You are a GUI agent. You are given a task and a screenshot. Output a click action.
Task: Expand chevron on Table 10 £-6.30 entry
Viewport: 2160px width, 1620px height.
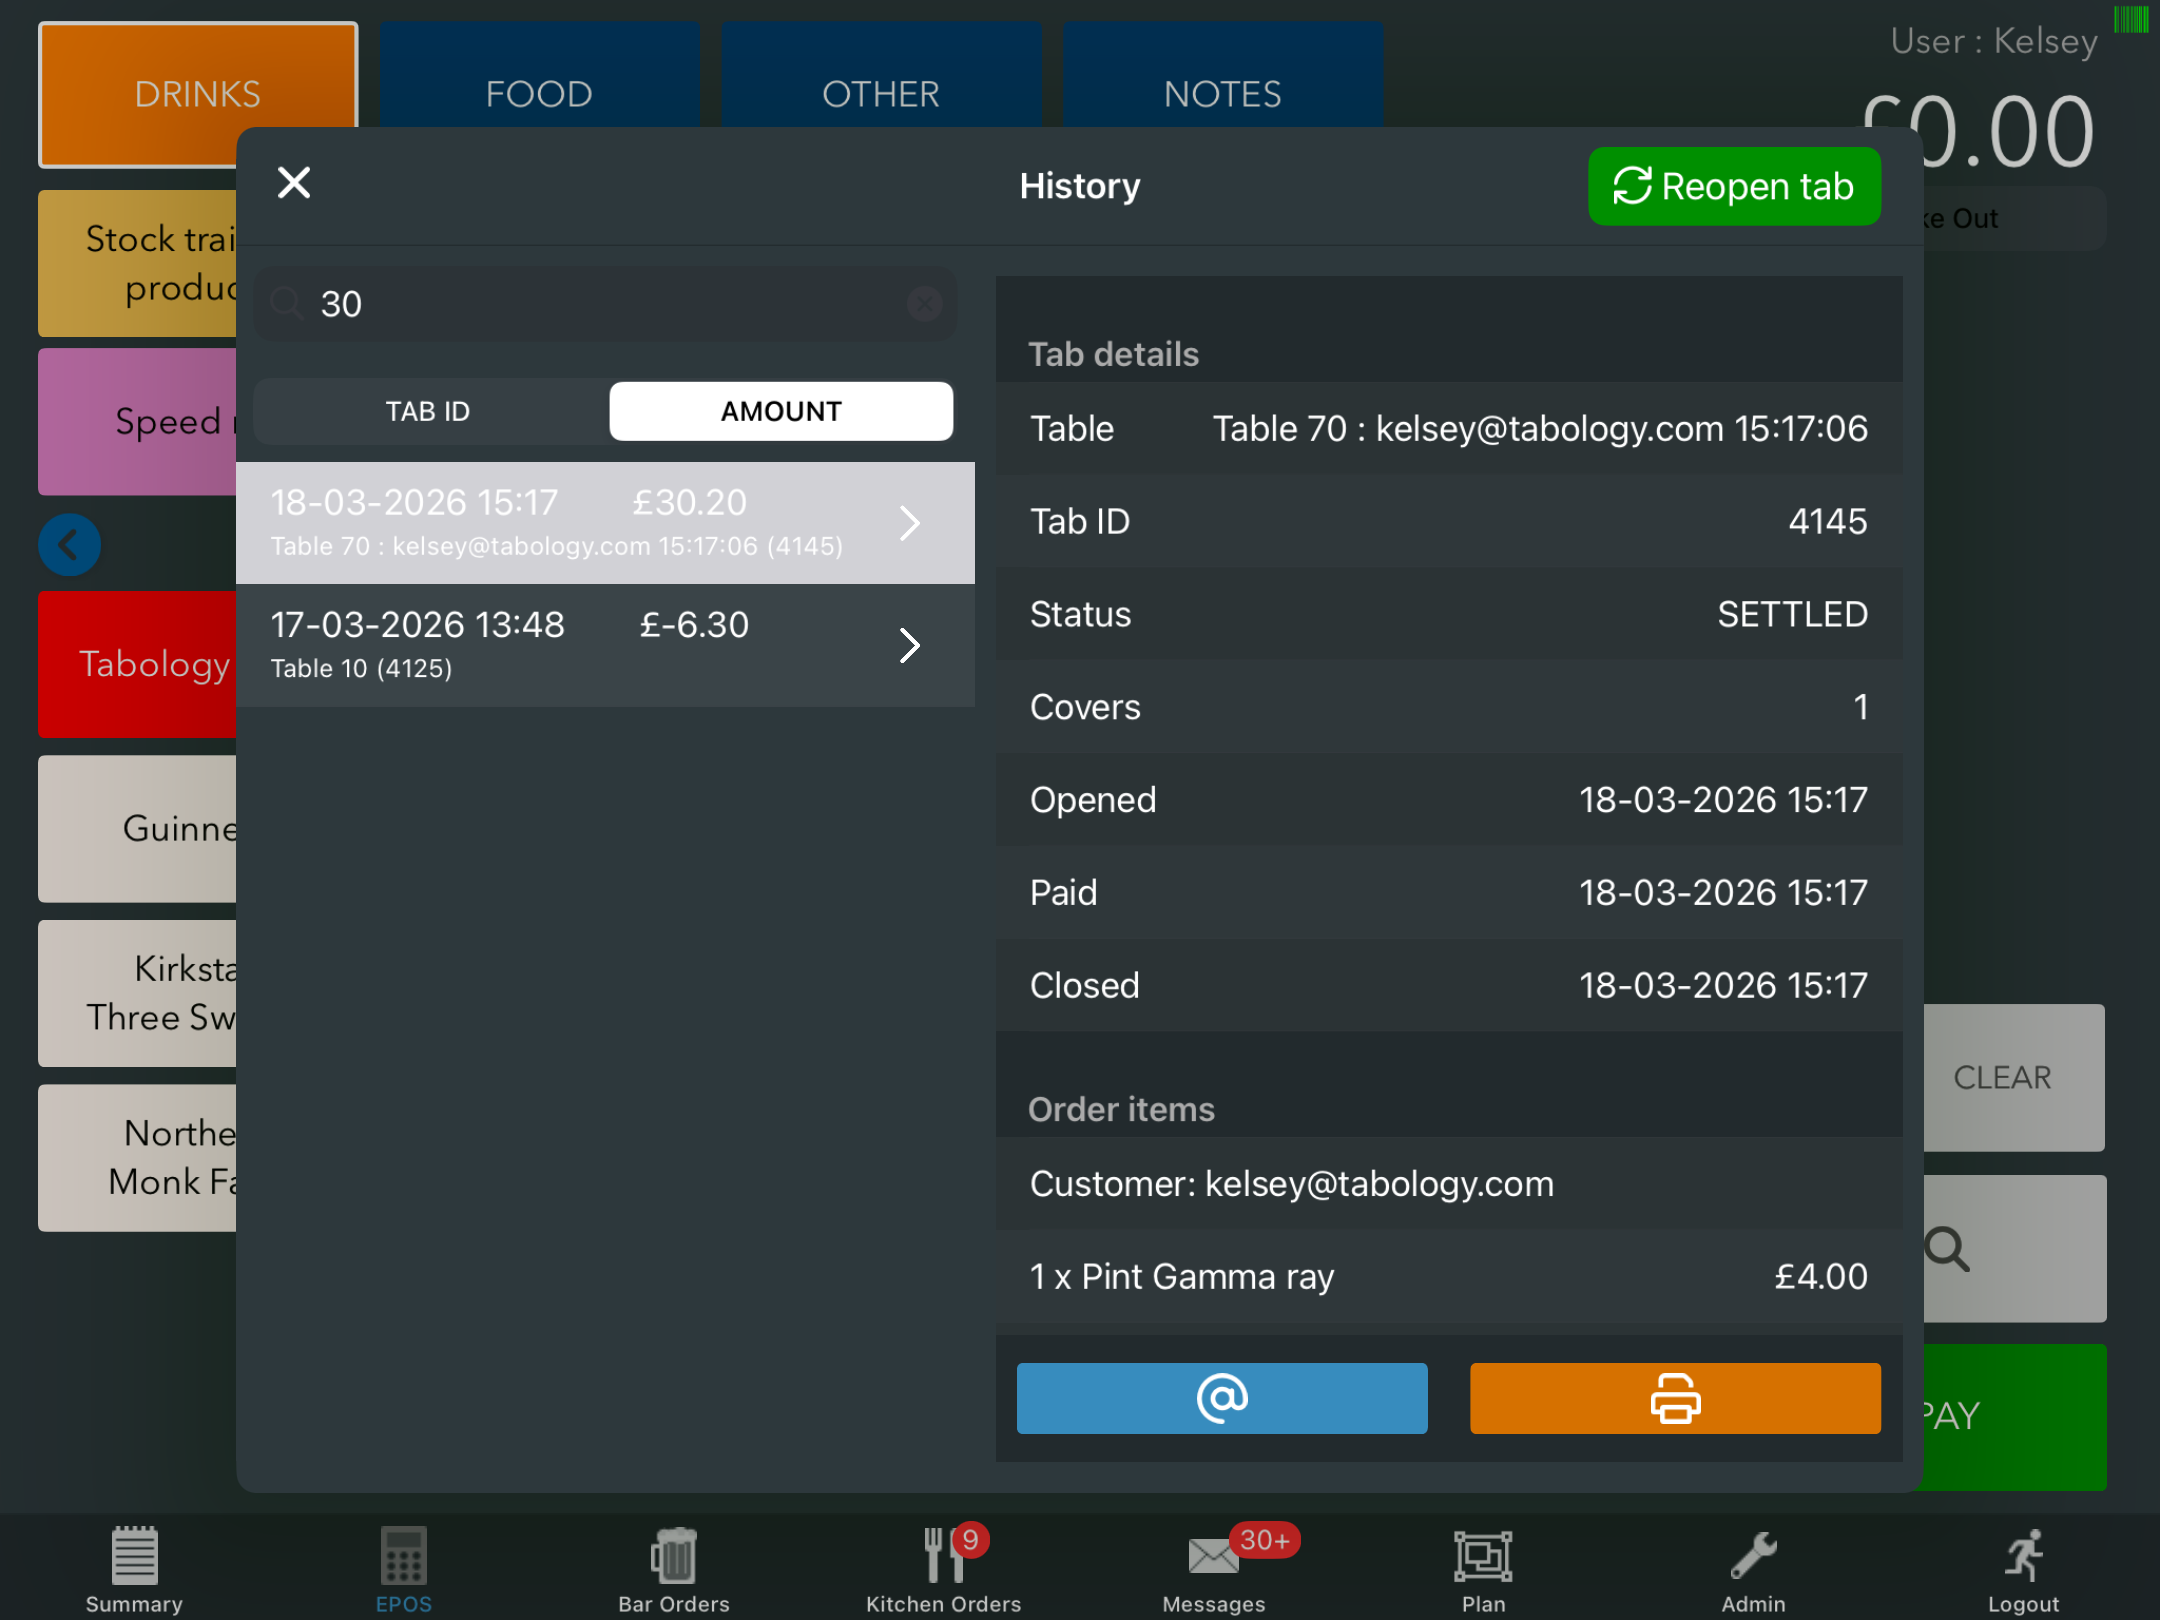coord(908,645)
